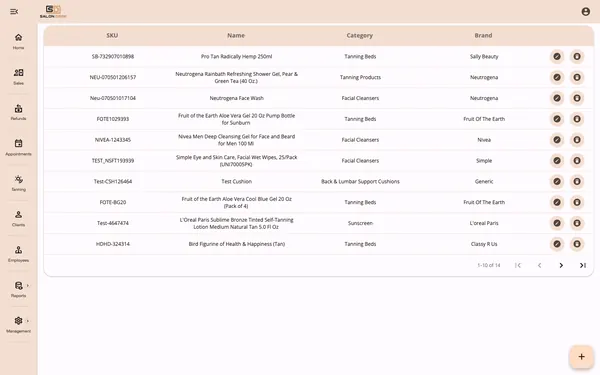
Task: Select SKU SB-732907010898 cell
Action: pyautogui.click(x=113, y=57)
